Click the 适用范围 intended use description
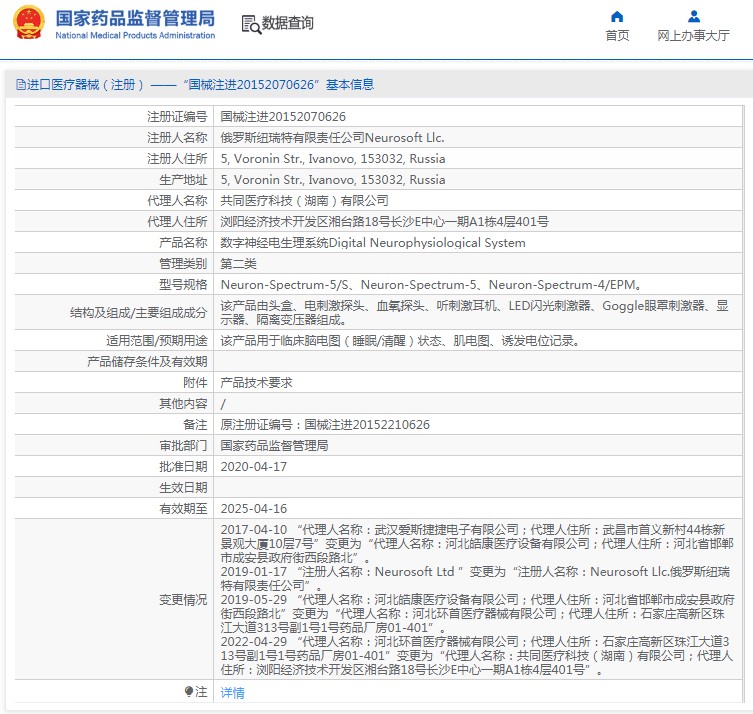Image resolution: width=753 pixels, height=714 pixels. tap(401, 341)
